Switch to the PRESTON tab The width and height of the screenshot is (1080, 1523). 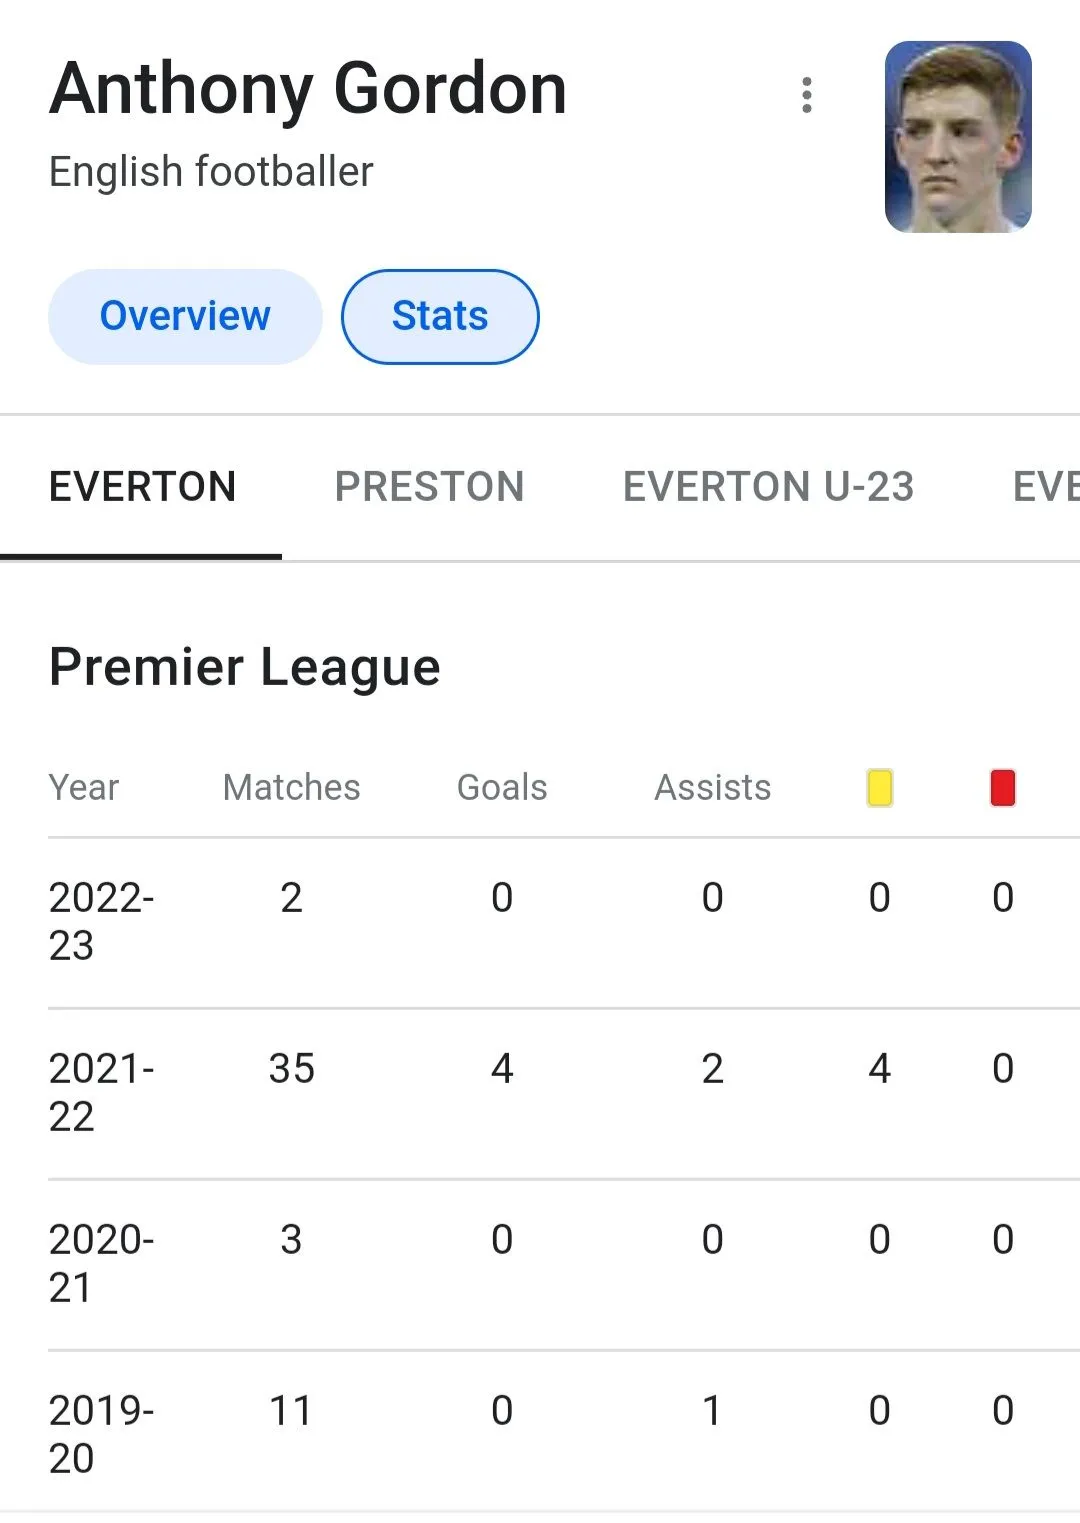(429, 487)
